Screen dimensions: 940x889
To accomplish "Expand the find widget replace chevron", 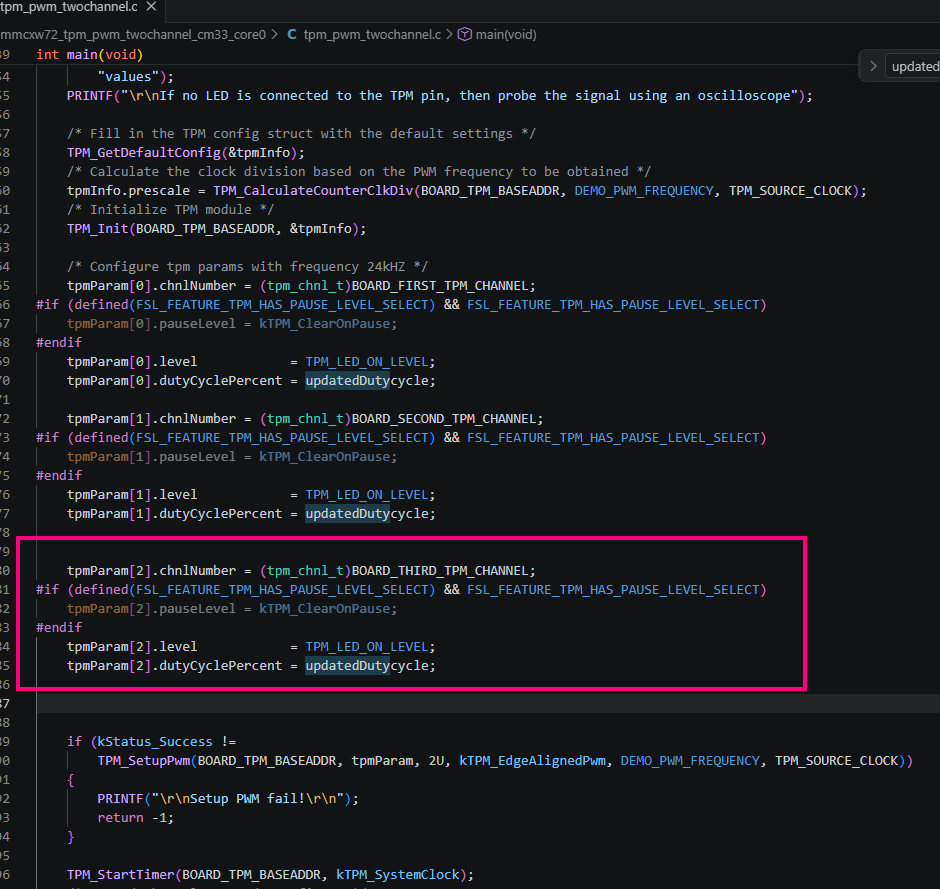I will pyautogui.click(x=873, y=67).
